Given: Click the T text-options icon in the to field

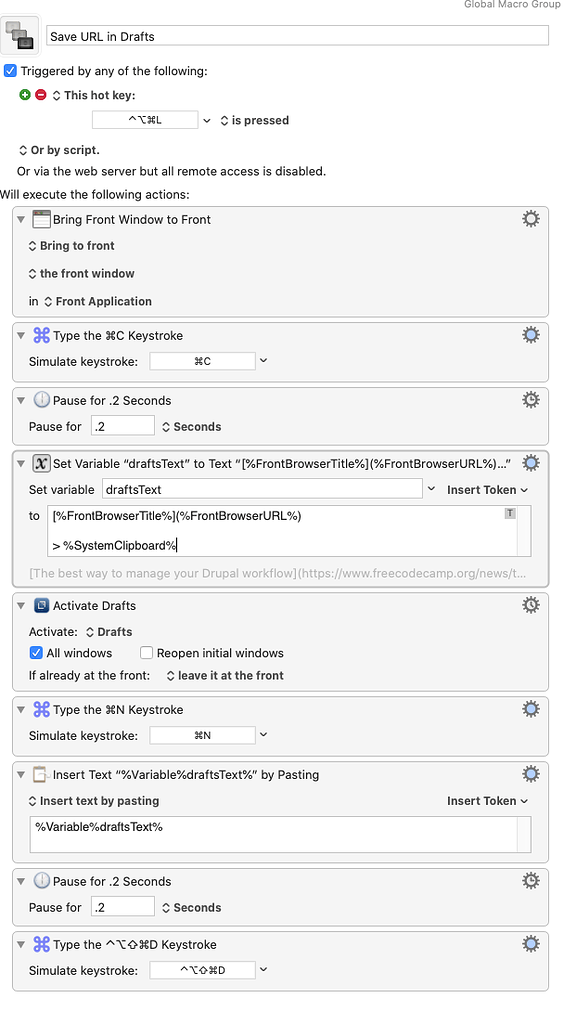Looking at the screenshot, I should pos(510,514).
